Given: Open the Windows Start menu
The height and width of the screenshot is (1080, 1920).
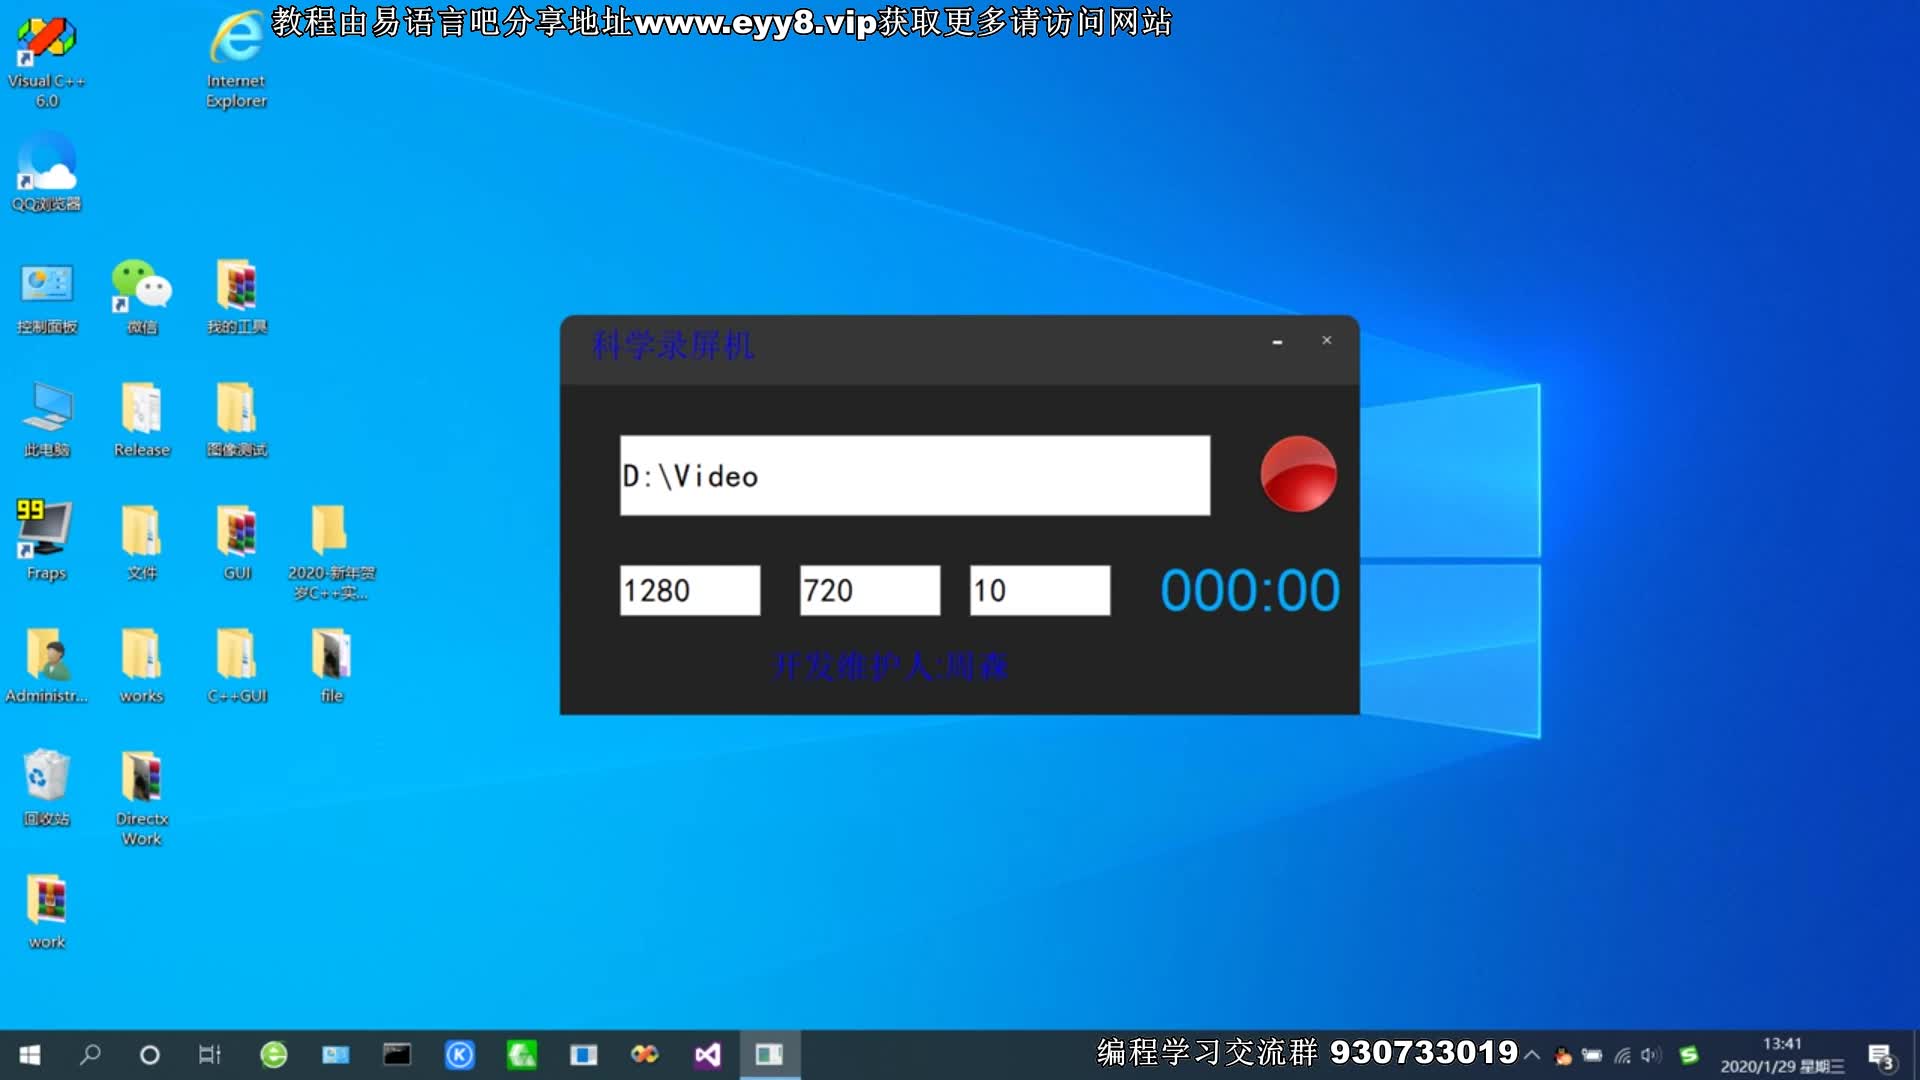Looking at the screenshot, I should pos(30,1055).
